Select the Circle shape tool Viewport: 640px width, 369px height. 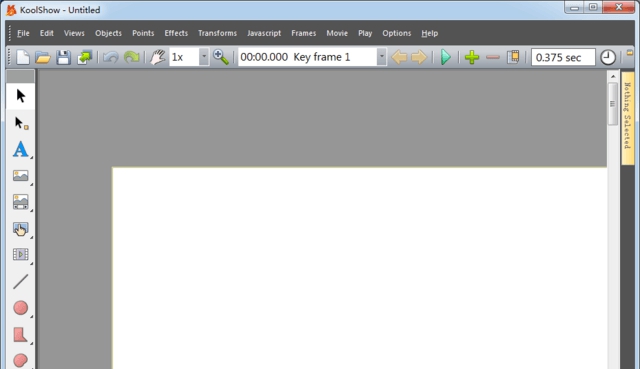pyautogui.click(x=20, y=308)
